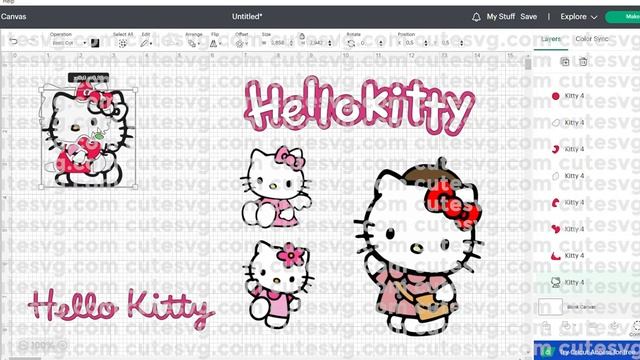Screen dimensions: 640x360
Task: Select the Kitty 4 layer with red circle thumbnail
Action: 587,96
